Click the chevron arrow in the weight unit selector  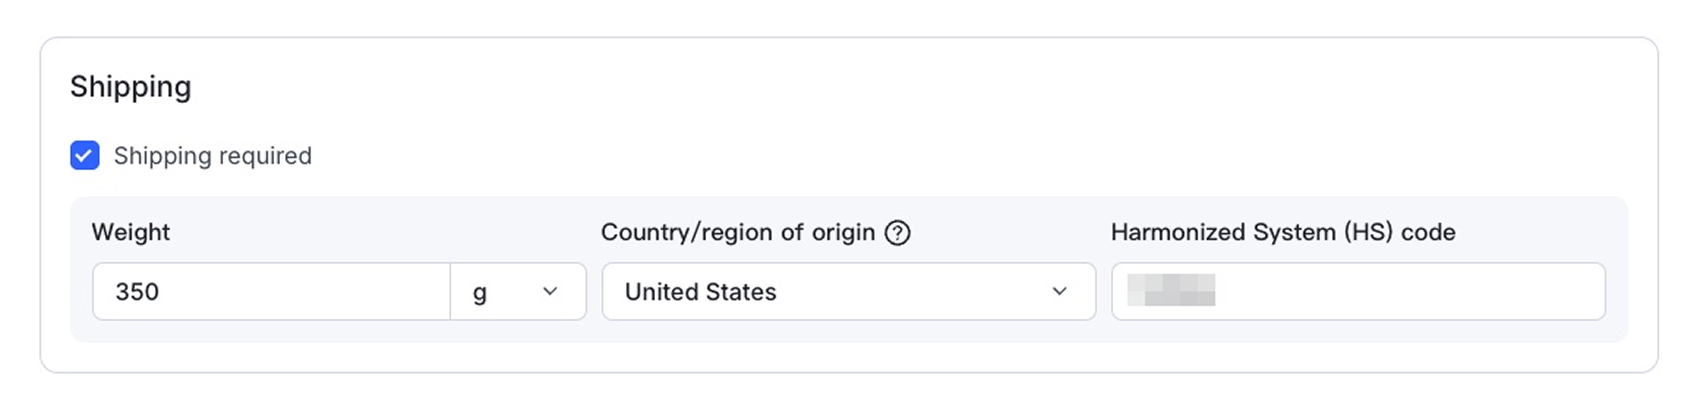549,291
